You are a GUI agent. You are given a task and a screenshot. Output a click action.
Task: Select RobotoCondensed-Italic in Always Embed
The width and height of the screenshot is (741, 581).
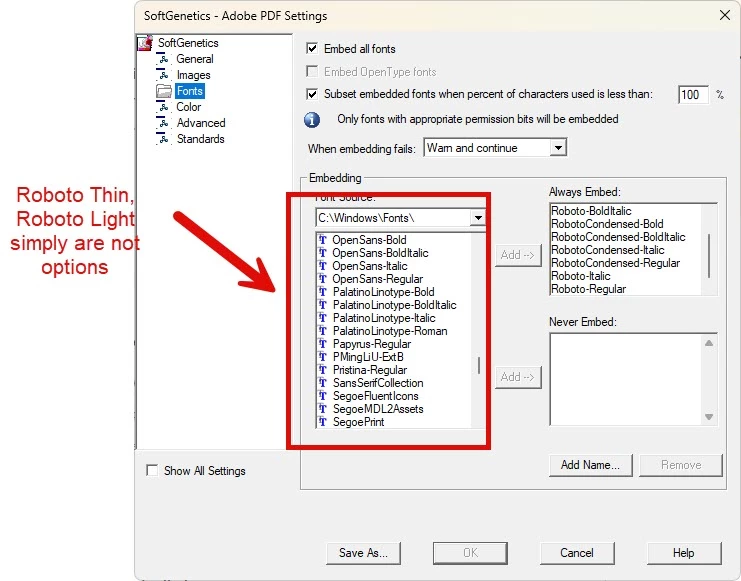(608, 250)
